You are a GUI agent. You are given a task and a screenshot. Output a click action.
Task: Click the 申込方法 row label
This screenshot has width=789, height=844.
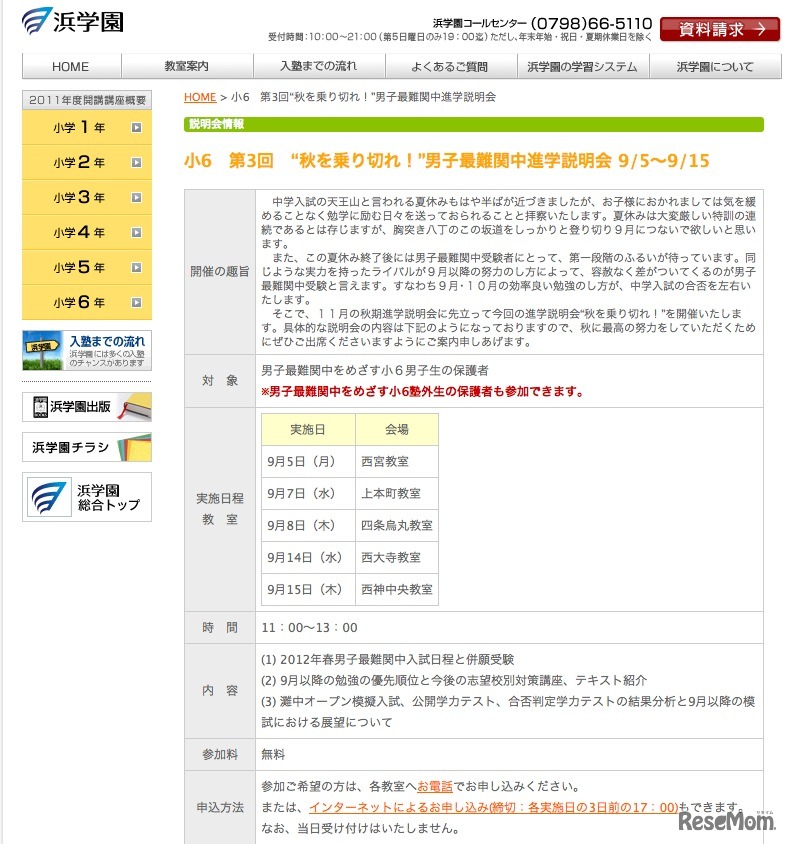pyautogui.click(x=220, y=807)
